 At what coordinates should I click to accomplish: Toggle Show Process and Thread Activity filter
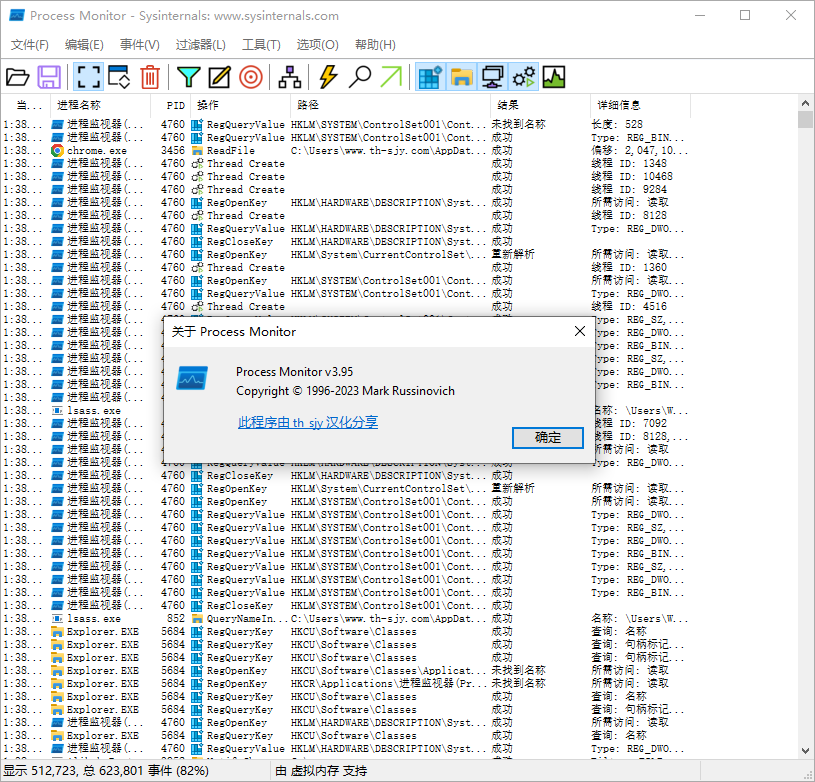click(x=523, y=77)
